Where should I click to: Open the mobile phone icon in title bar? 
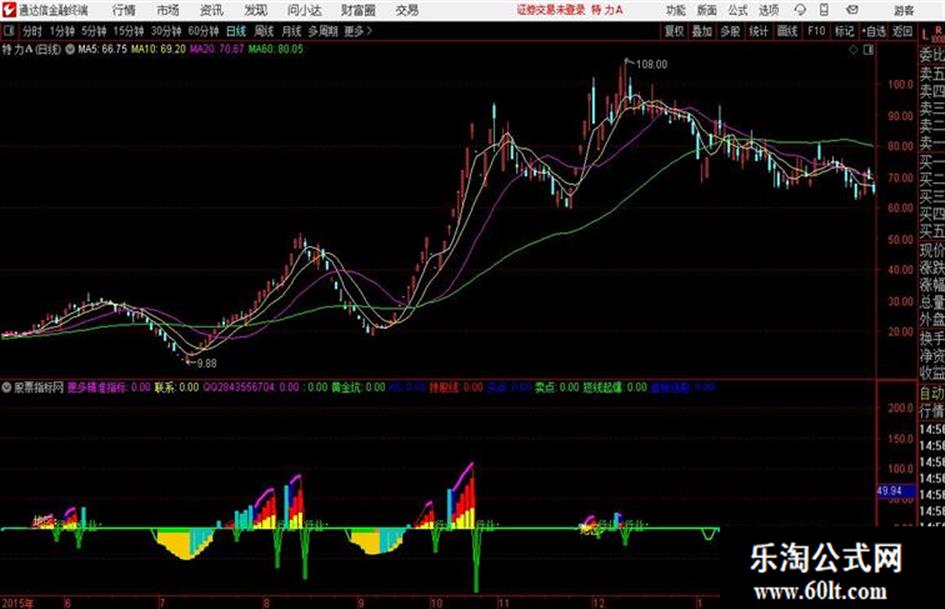(824, 10)
